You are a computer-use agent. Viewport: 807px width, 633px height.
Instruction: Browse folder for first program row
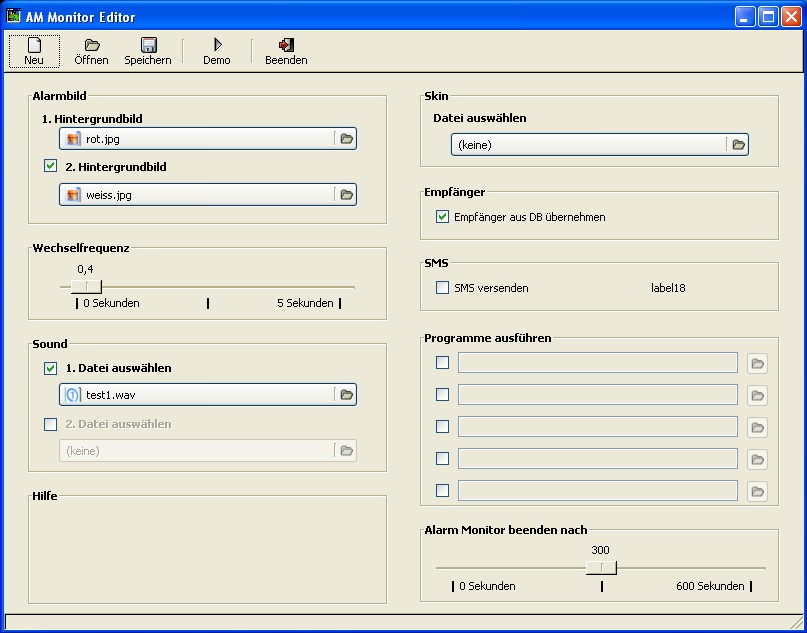tap(758, 363)
